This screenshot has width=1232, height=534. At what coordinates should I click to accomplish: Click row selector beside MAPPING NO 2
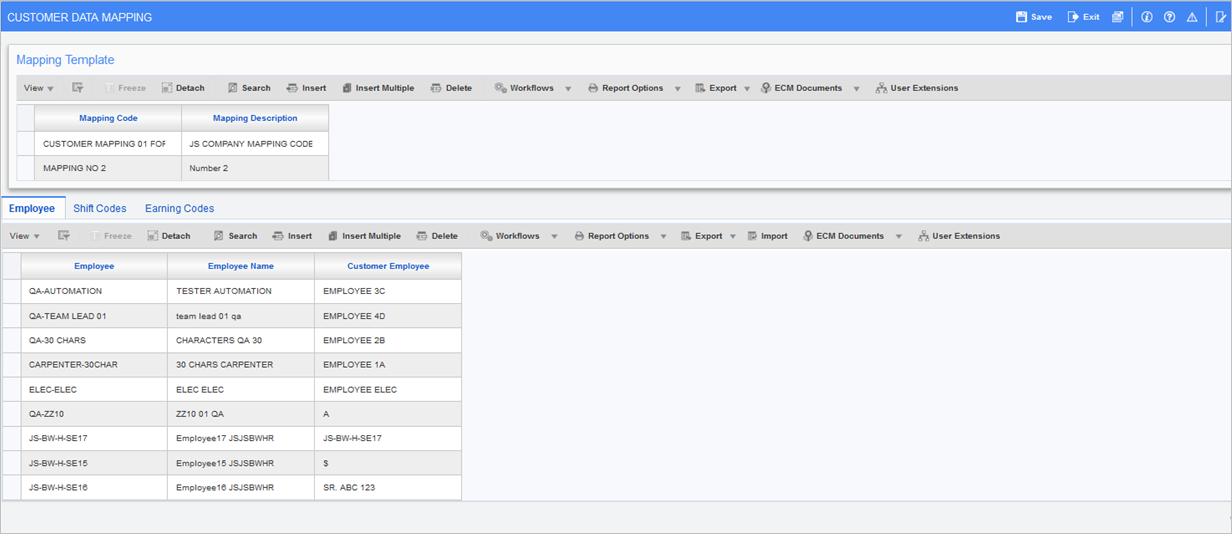(26, 168)
